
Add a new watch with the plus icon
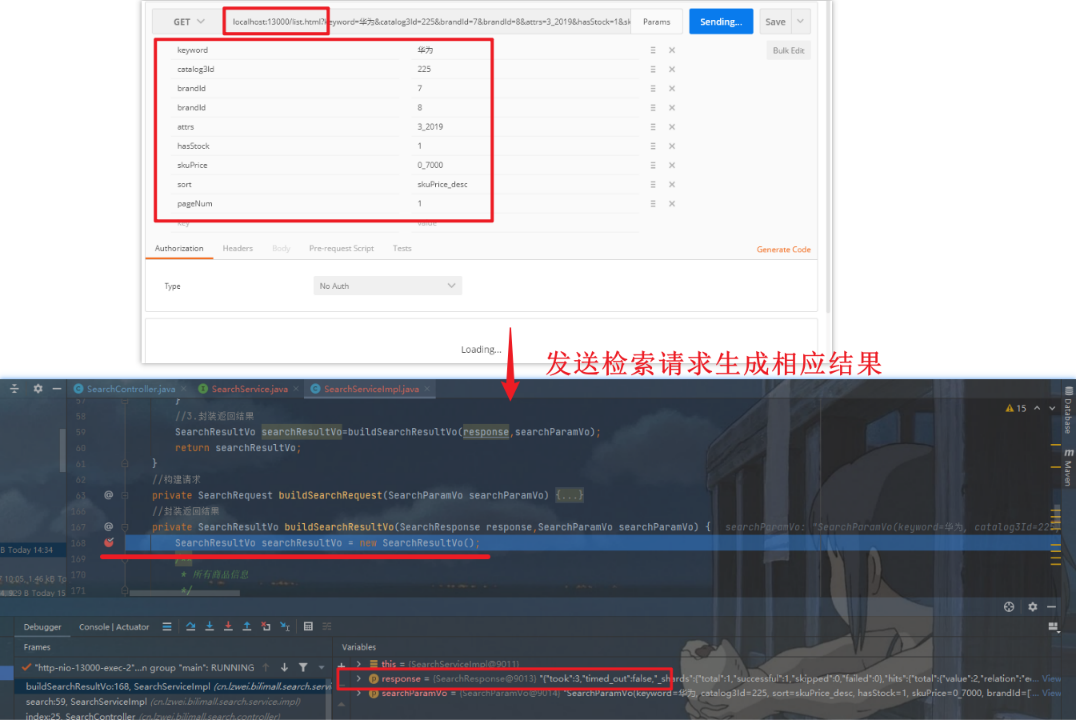(x=341, y=665)
